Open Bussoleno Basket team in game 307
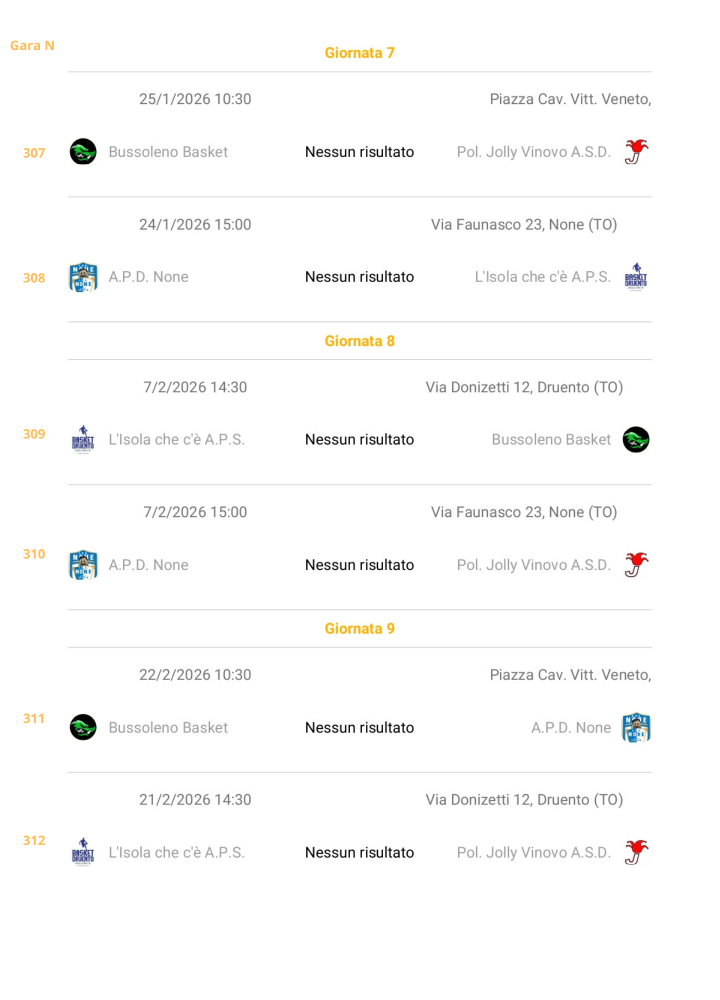This screenshot has height=1000, width=720. [168, 152]
